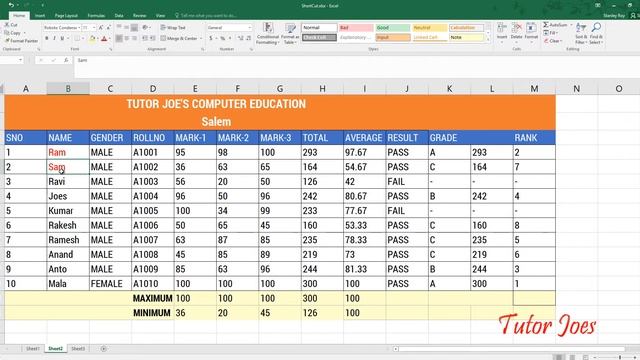Toggle Align Right for the cell
Viewport: 640px width, 360px height.
pyautogui.click(x=134, y=38)
